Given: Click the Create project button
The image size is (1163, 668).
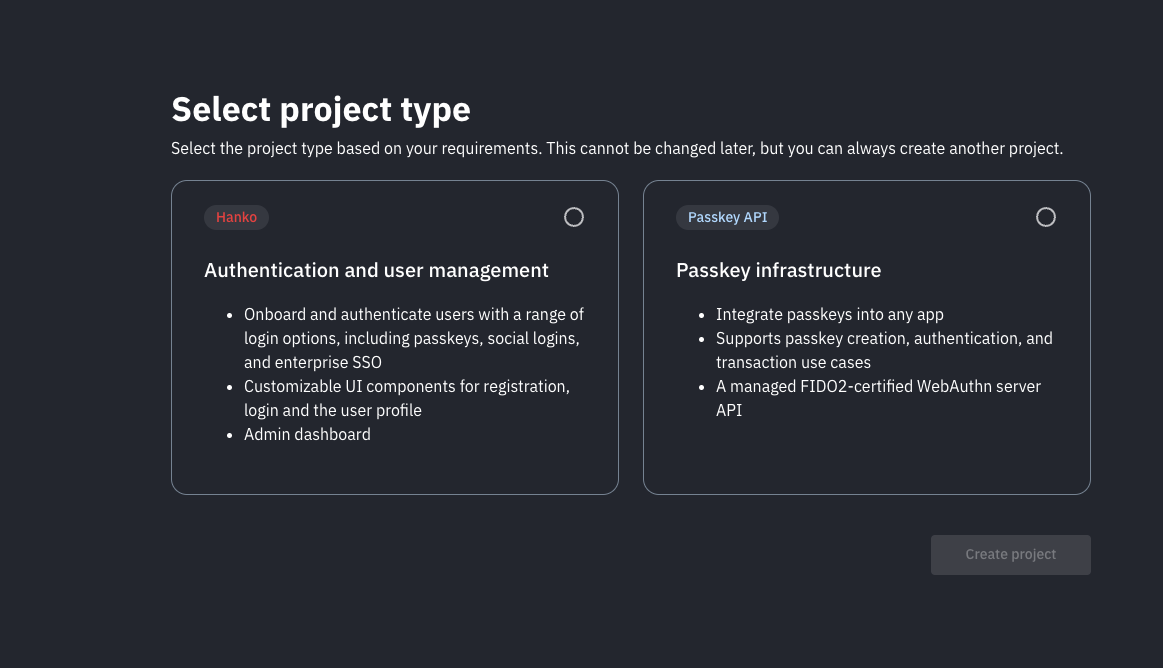Looking at the screenshot, I should (x=1010, y=555).
